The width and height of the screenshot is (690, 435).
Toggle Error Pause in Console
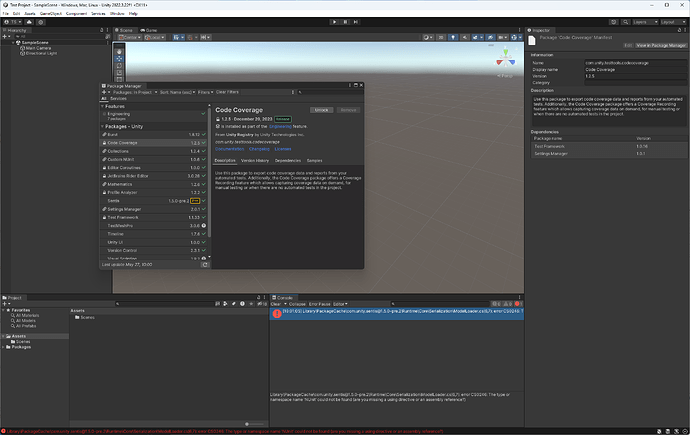click(319, 304)
